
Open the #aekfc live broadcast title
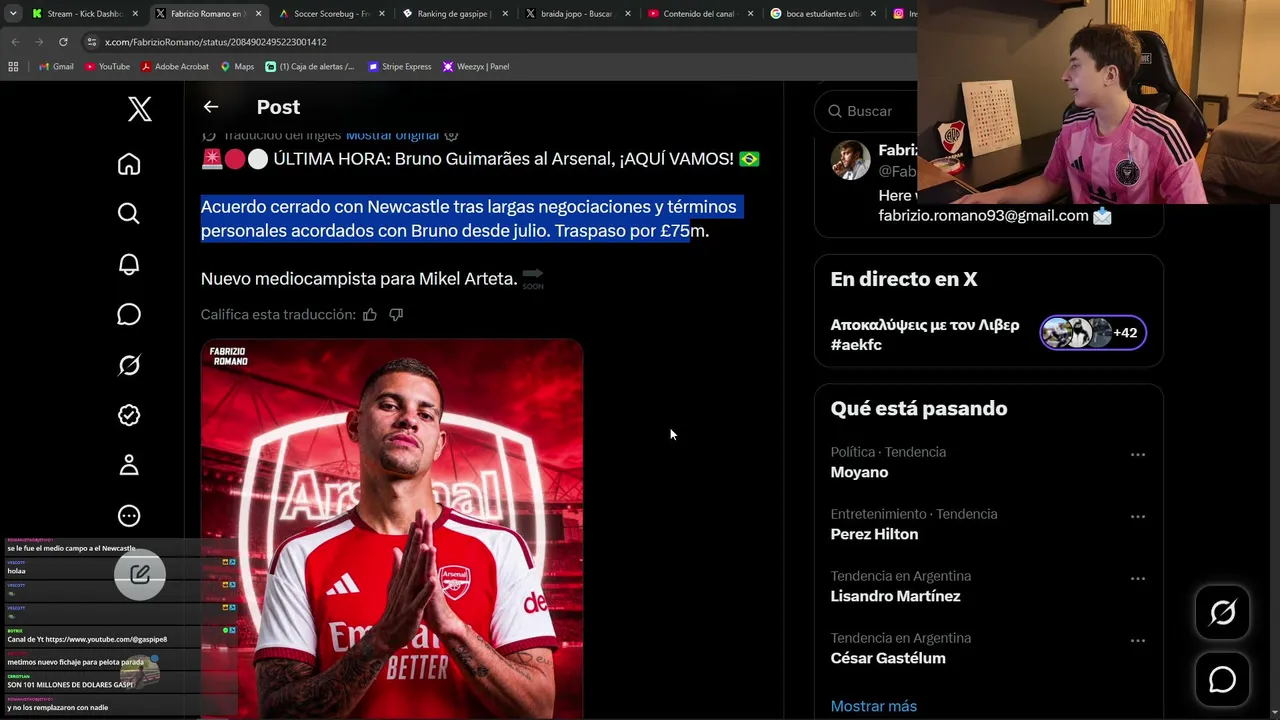tap(925, 335)
